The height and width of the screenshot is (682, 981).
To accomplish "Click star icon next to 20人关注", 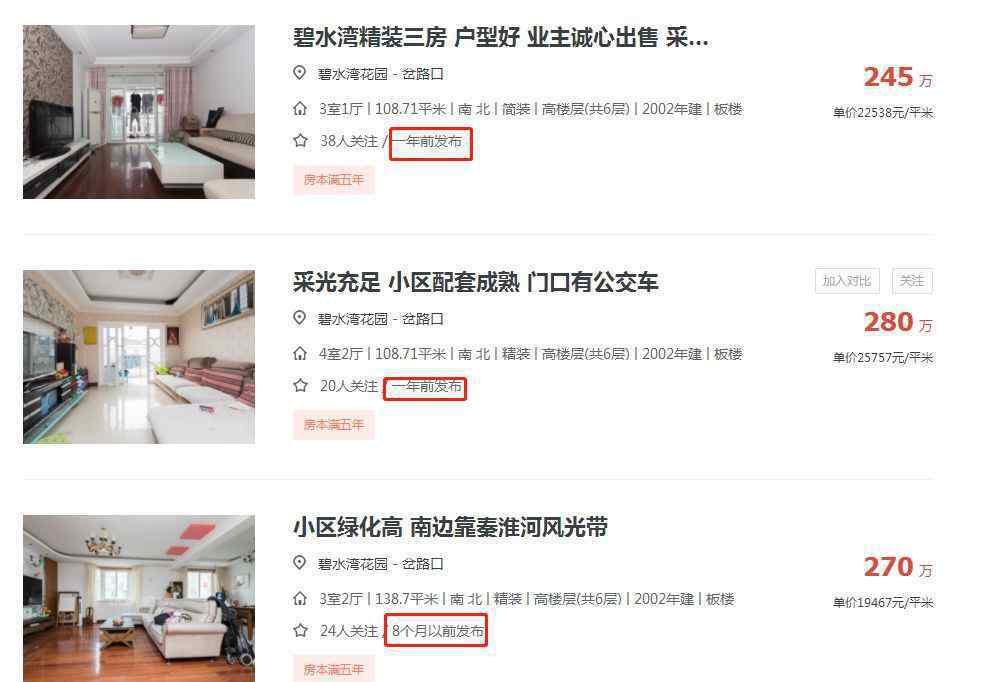I will click(300, 386).
